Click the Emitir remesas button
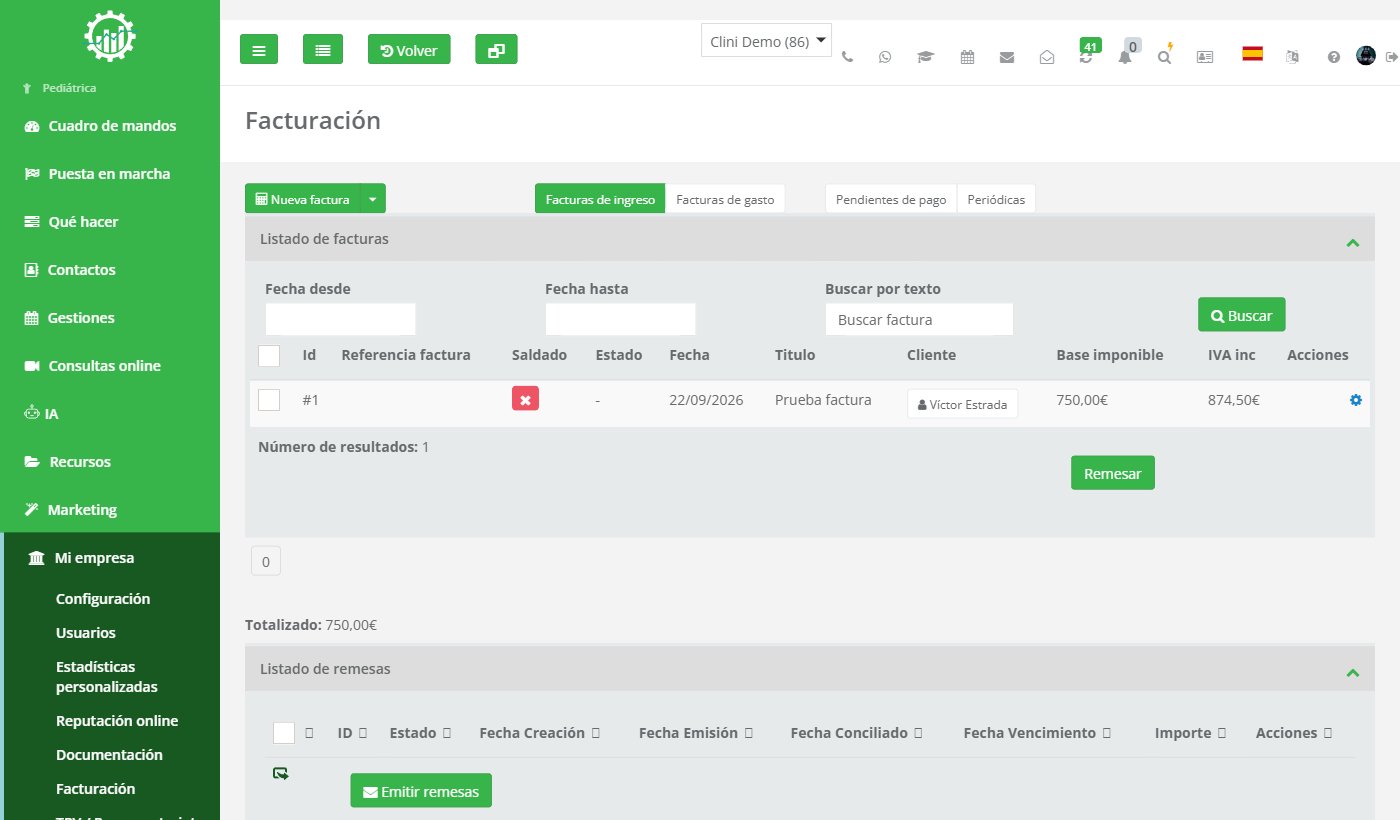The image size is (1400, 820). click(421, 791)
